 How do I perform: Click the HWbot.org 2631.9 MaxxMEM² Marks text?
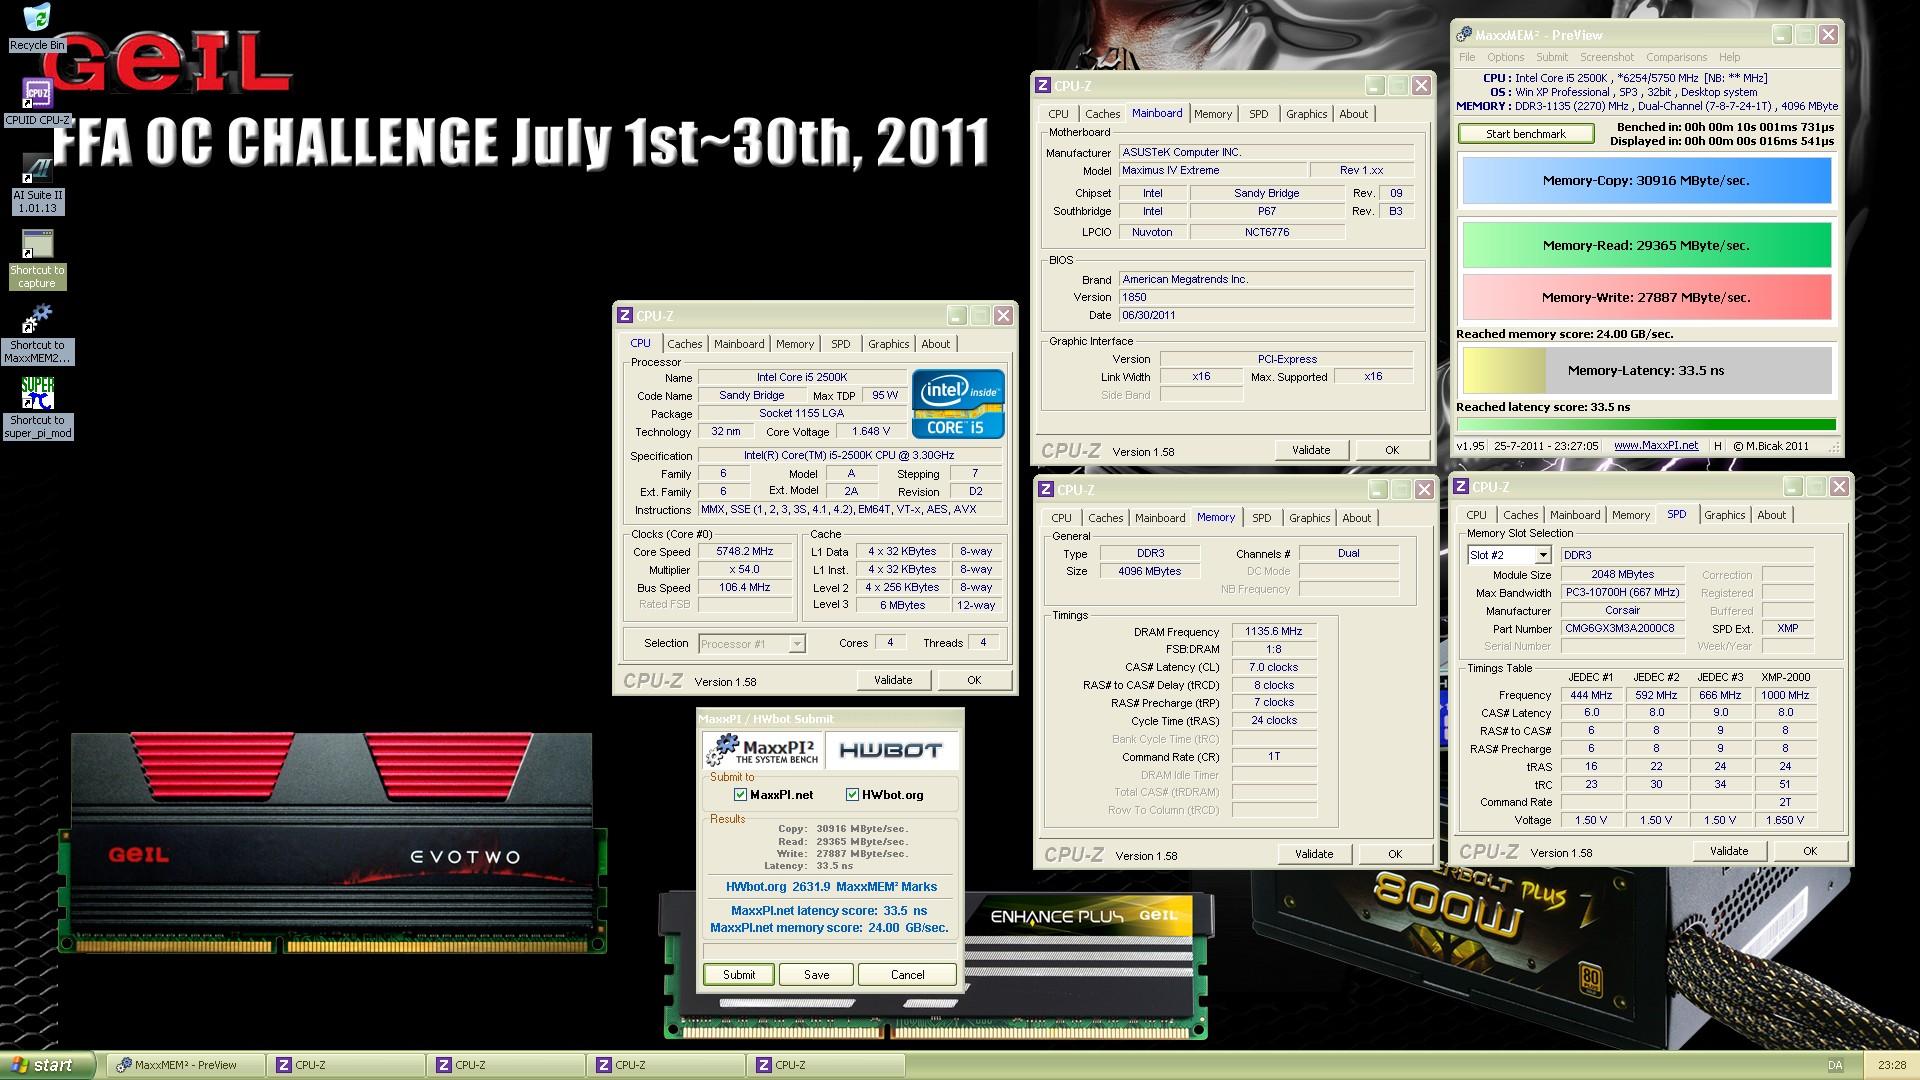click(x=831, y=887)
